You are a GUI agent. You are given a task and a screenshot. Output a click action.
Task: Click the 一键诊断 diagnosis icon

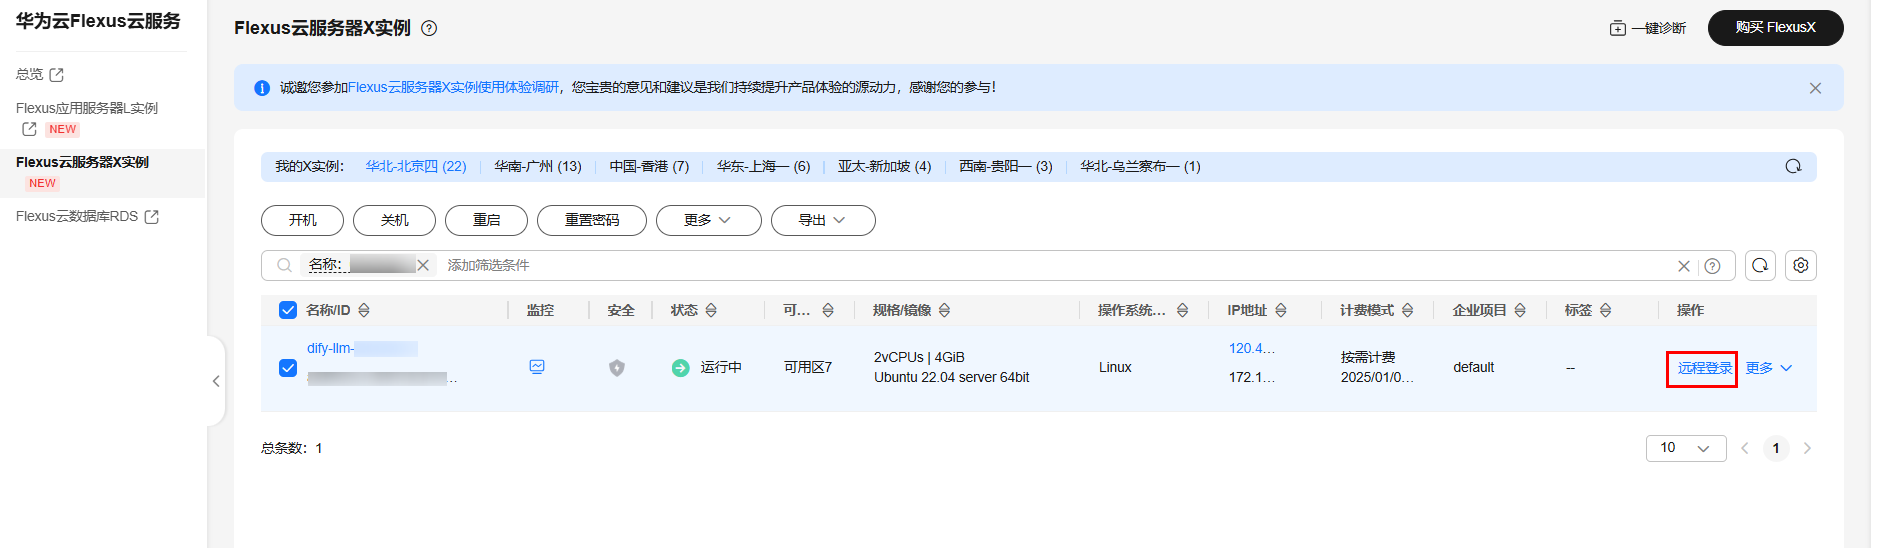1617,28
